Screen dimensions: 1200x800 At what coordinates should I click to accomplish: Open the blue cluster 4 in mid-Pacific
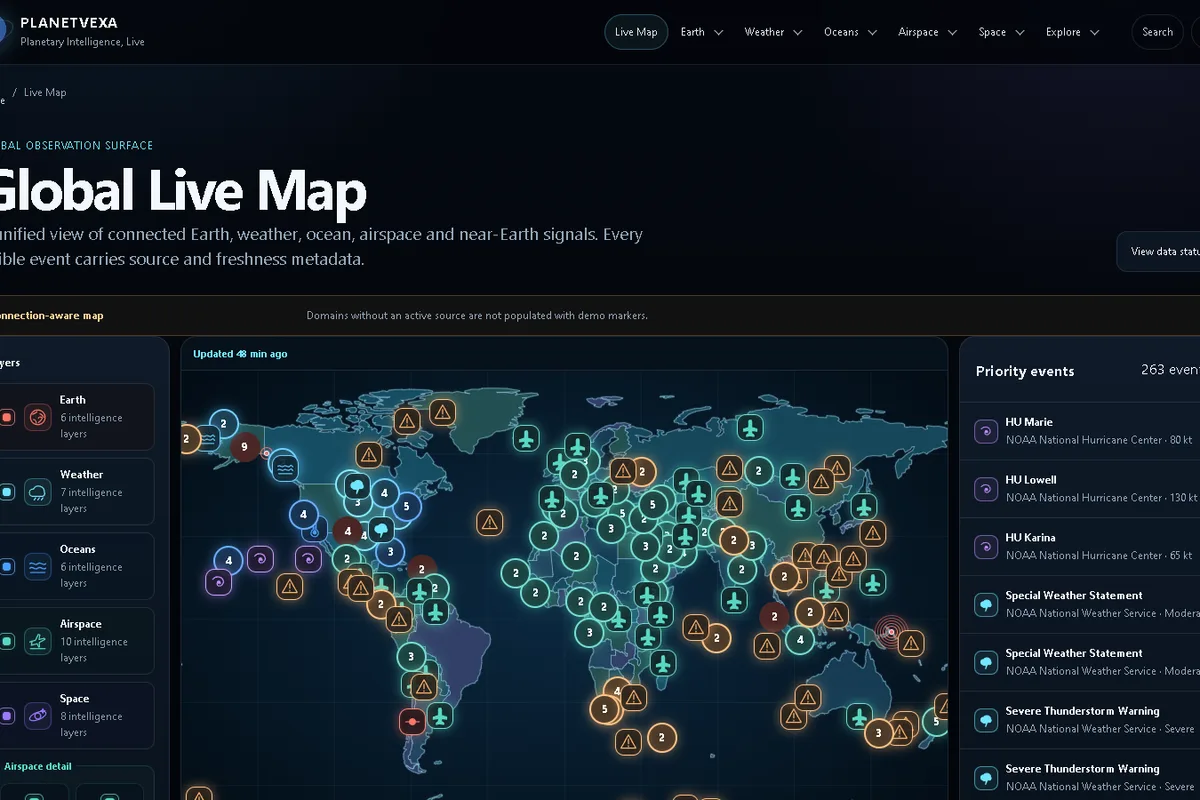(x=229, y=560)
